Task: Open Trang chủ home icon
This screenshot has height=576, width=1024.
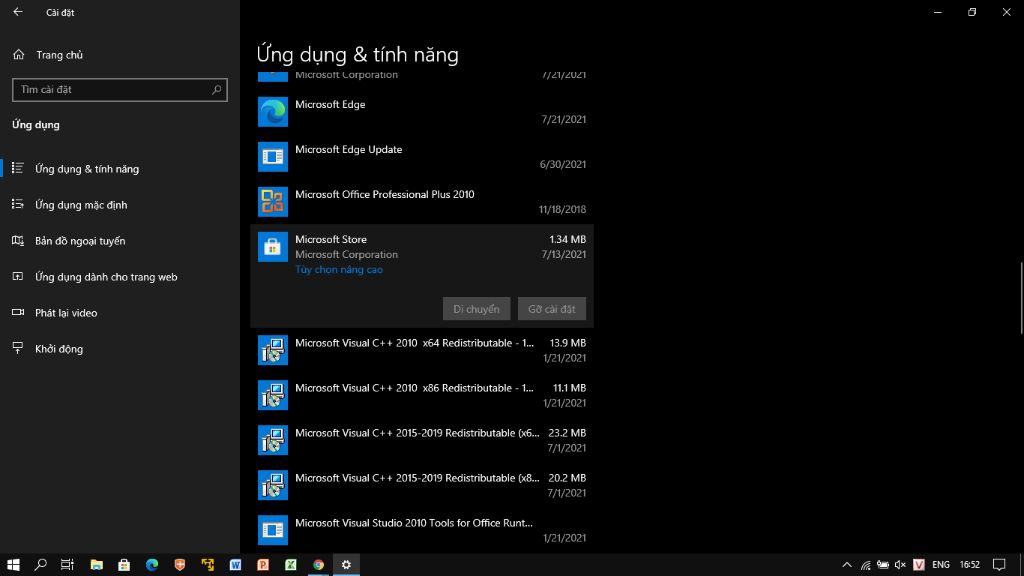Action: [18, 55]
